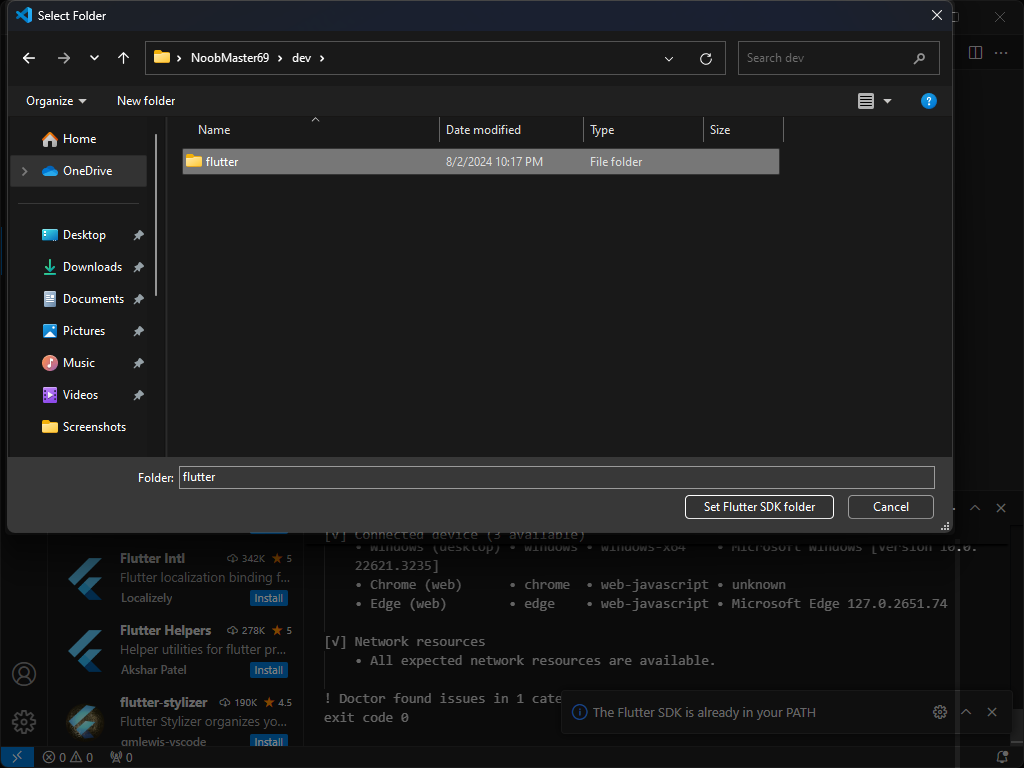This screenshot has width=1024, height=768.
Task: Open Flutter Helpers extension entry
Action: [178, 650]
